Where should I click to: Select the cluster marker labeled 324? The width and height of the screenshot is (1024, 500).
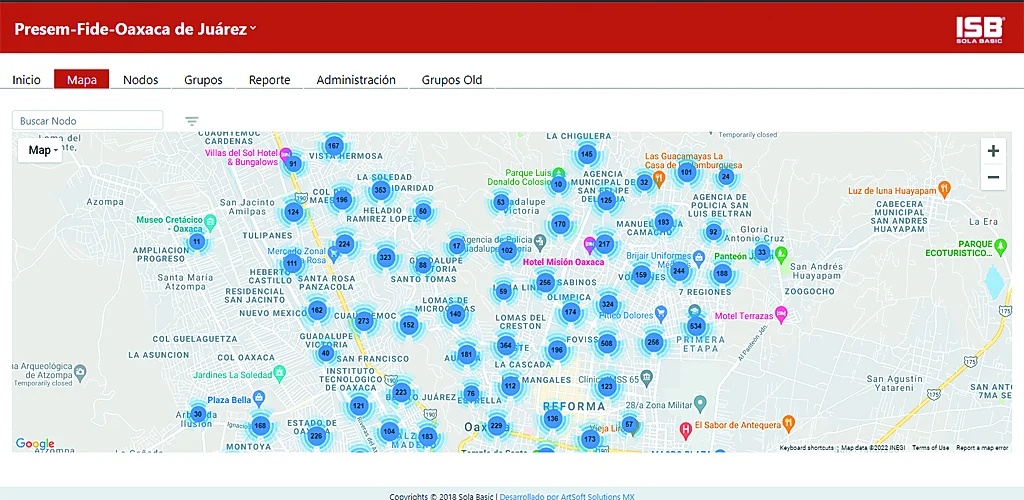click(x=607, y=304)
